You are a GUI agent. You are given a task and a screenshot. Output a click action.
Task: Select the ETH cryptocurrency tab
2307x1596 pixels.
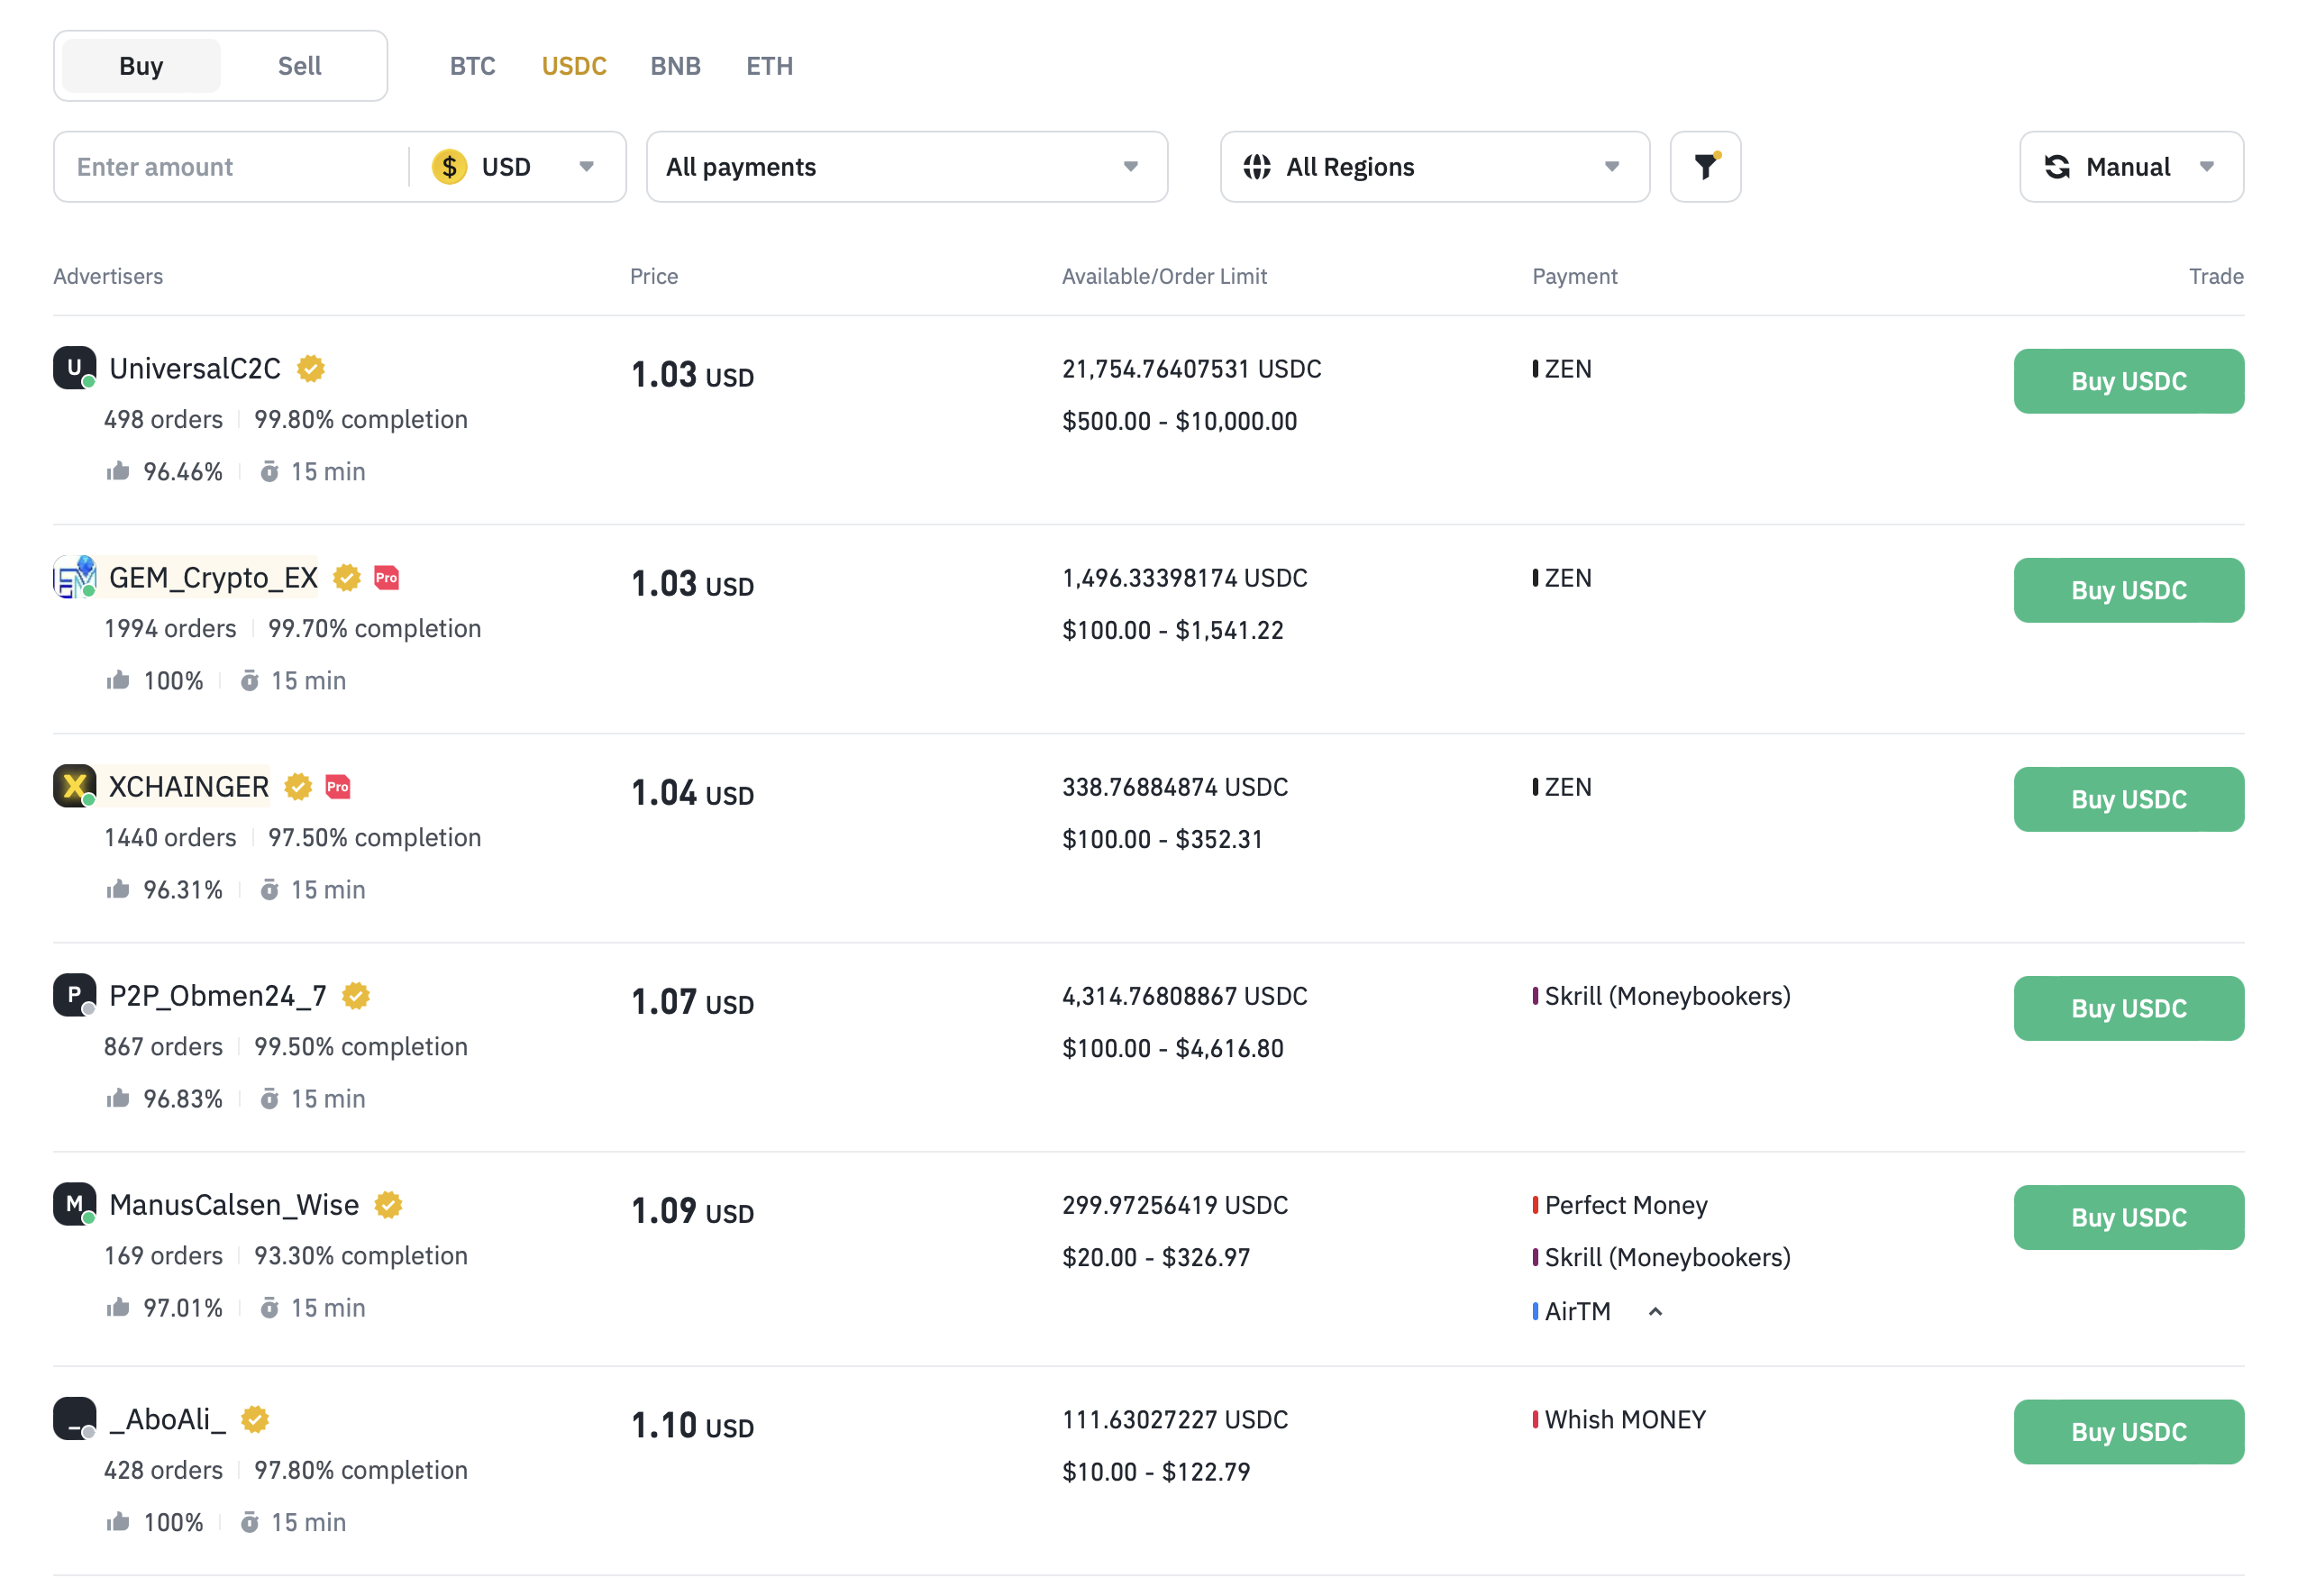tap(768, 65)
